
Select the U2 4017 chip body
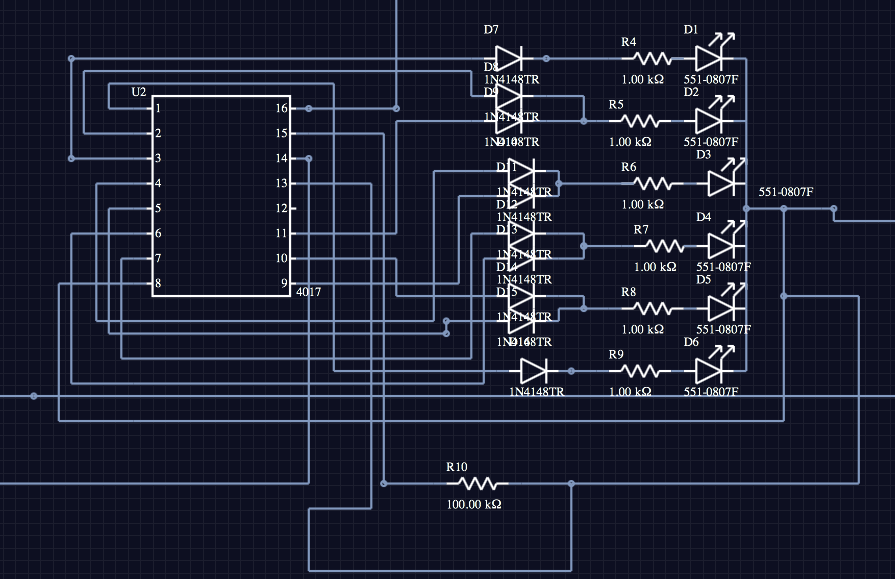[221, 196]
